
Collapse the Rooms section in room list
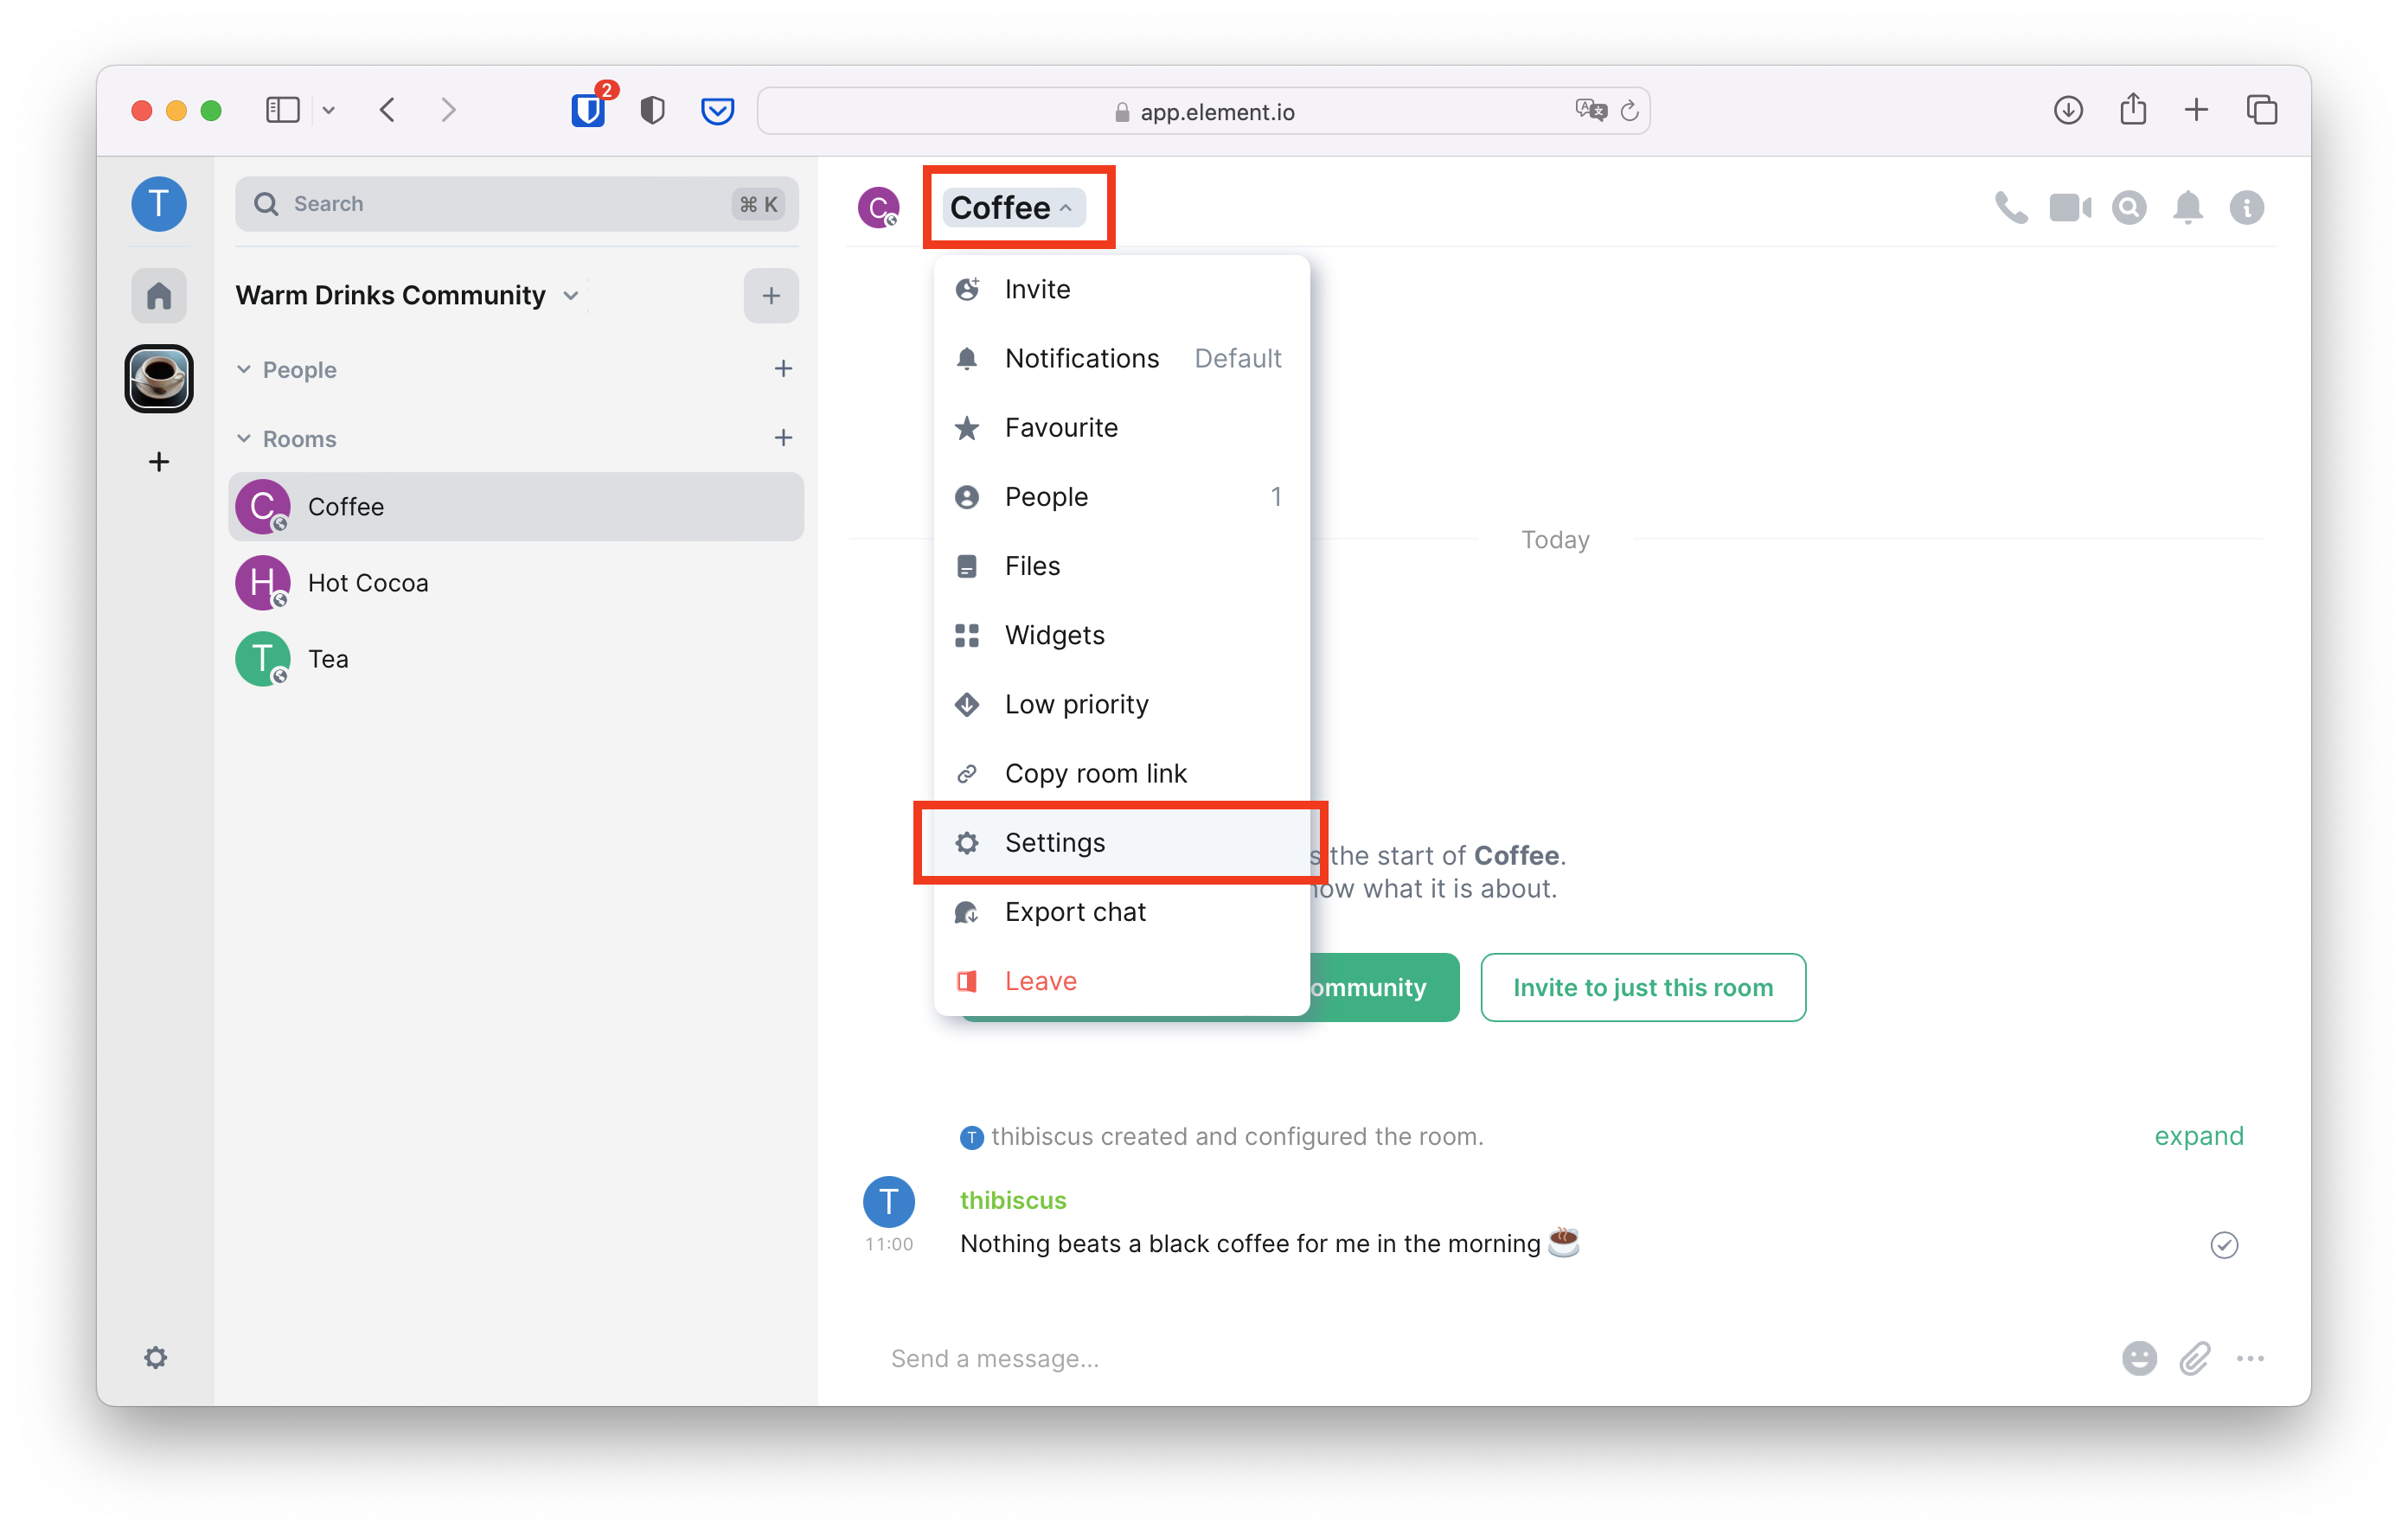[x=244, y=439]
